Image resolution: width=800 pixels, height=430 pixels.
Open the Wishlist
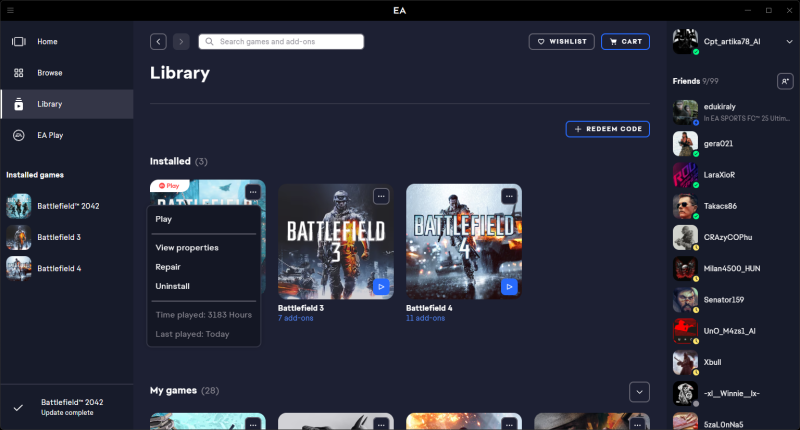coord(562,41)
